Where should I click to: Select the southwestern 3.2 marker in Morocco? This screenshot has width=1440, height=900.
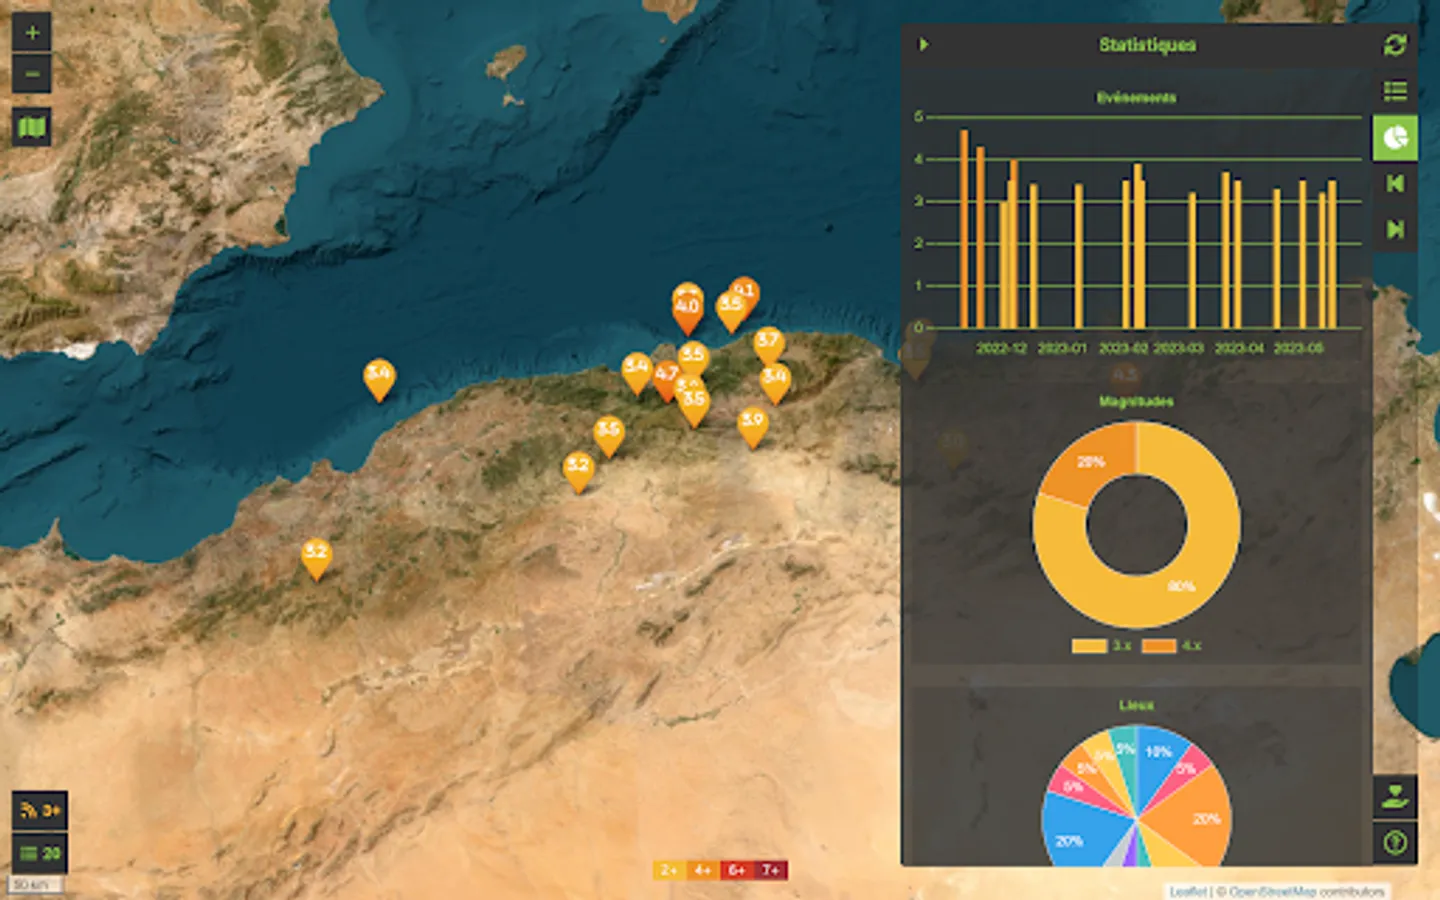click(316, 558)
